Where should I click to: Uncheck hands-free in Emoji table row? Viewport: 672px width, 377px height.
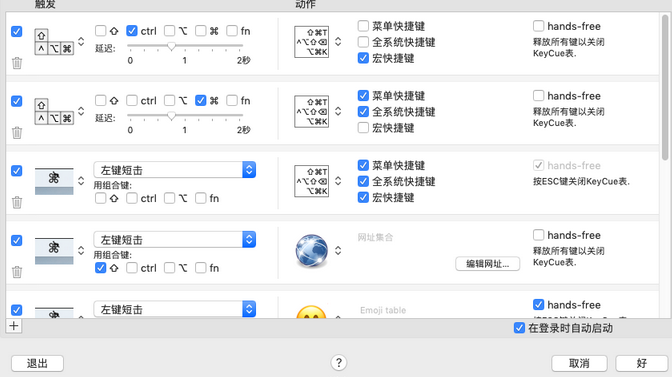tap(538, 305)
